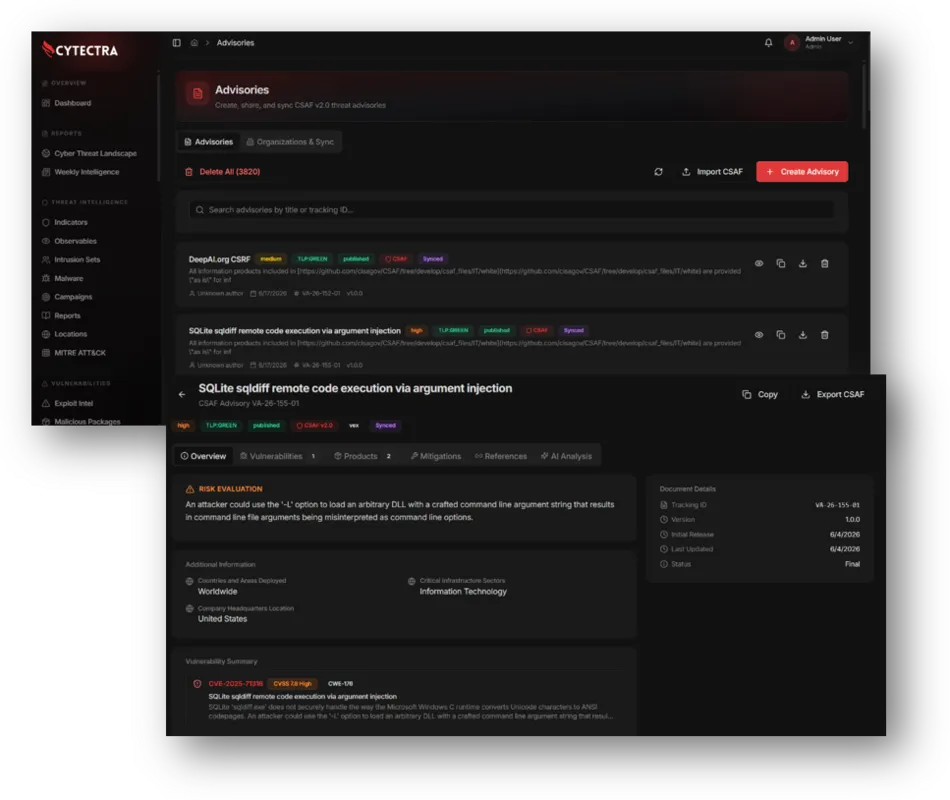Open the Admin User account dropdown
Viewport: 950px width, 800px height.
(819, 42)
